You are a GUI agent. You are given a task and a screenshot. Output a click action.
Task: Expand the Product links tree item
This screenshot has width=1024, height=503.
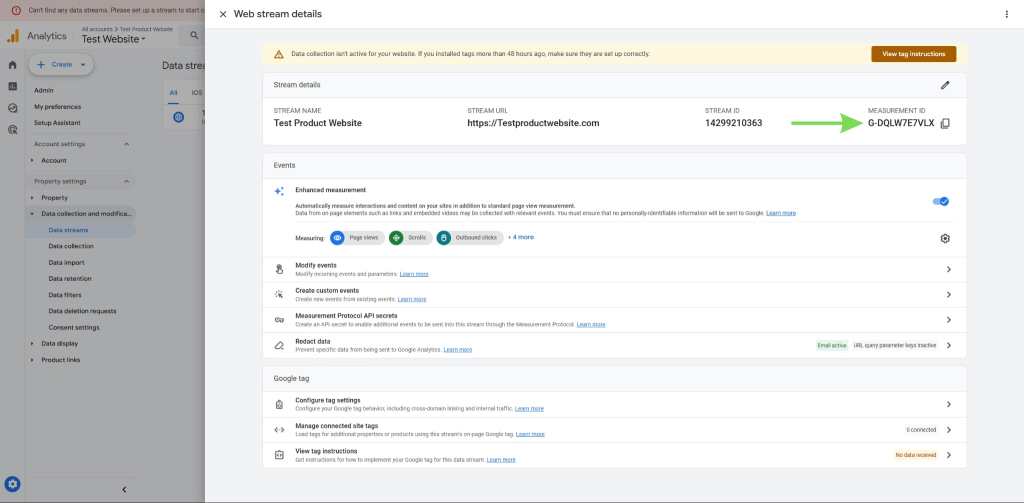[33, 360]
